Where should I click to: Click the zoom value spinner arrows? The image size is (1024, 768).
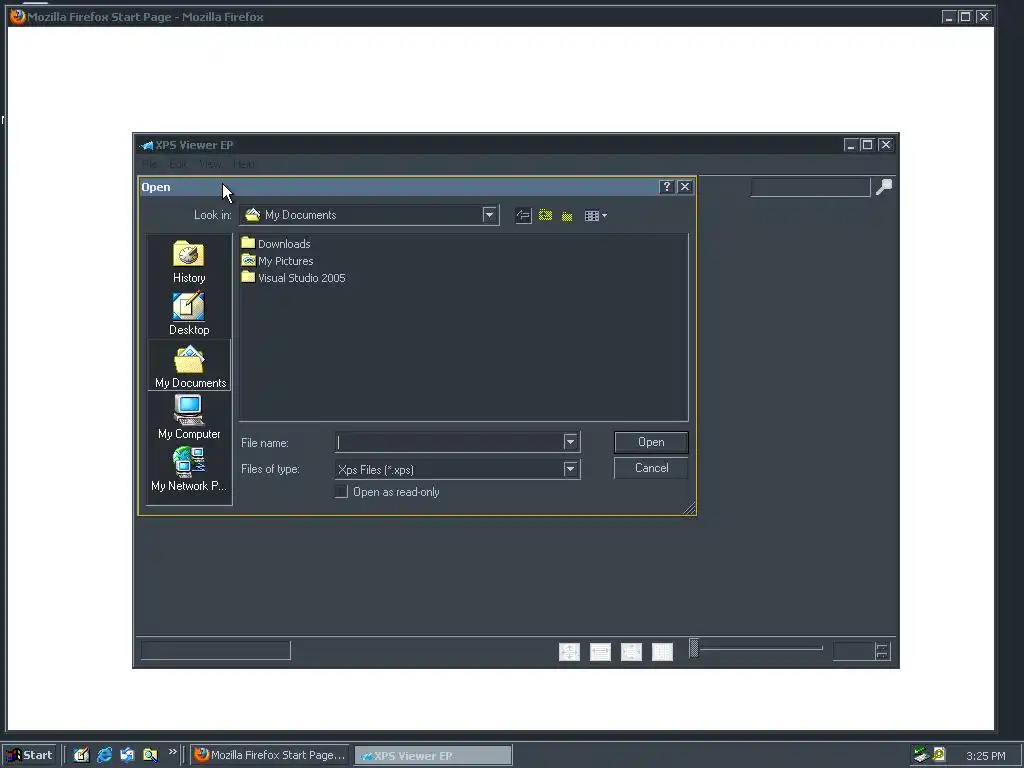(882, 651)
